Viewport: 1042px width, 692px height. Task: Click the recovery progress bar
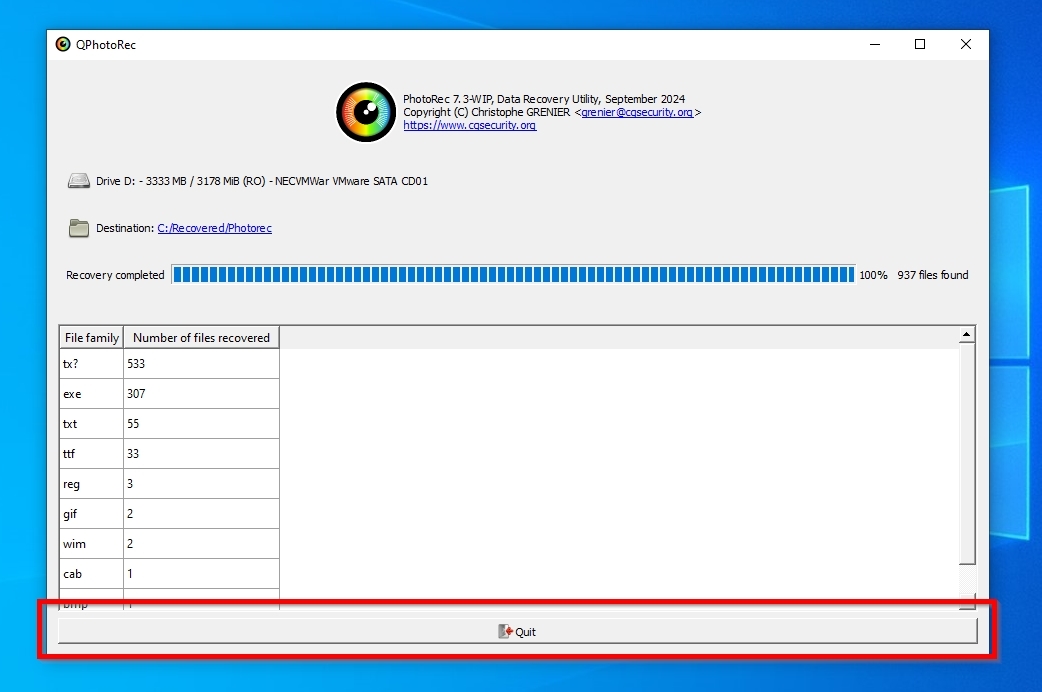(513, 275)
